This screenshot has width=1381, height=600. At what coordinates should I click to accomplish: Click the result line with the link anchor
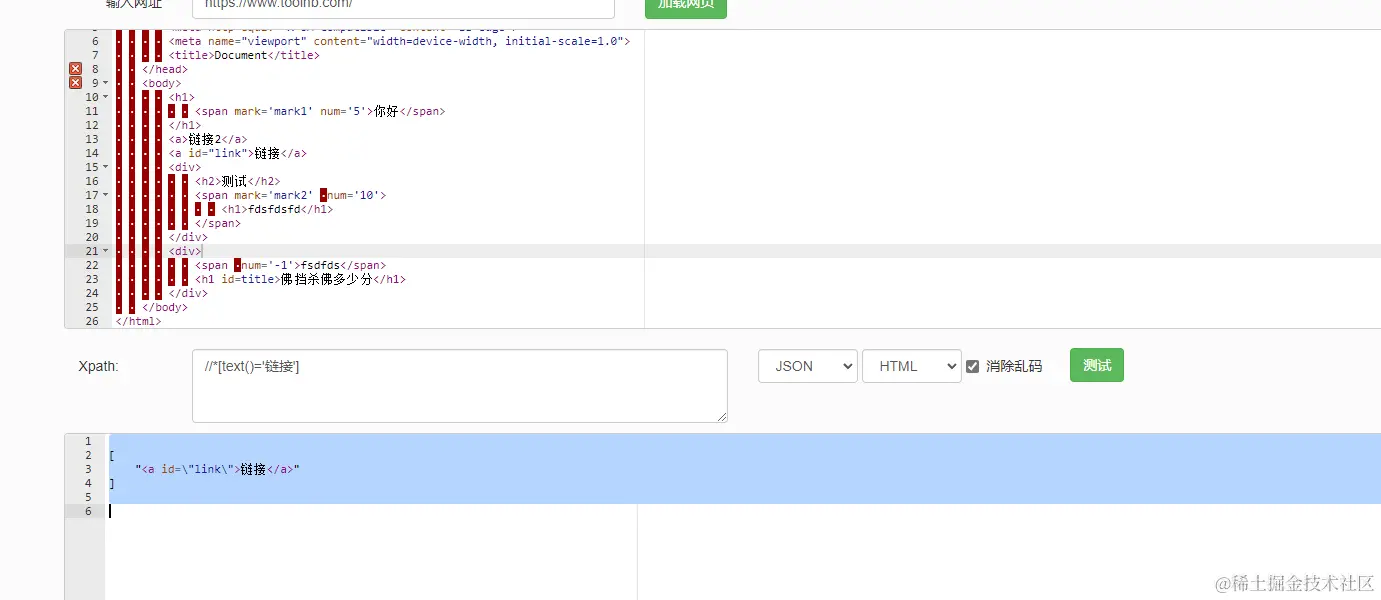pyautogui.click(x=218, y=469)
